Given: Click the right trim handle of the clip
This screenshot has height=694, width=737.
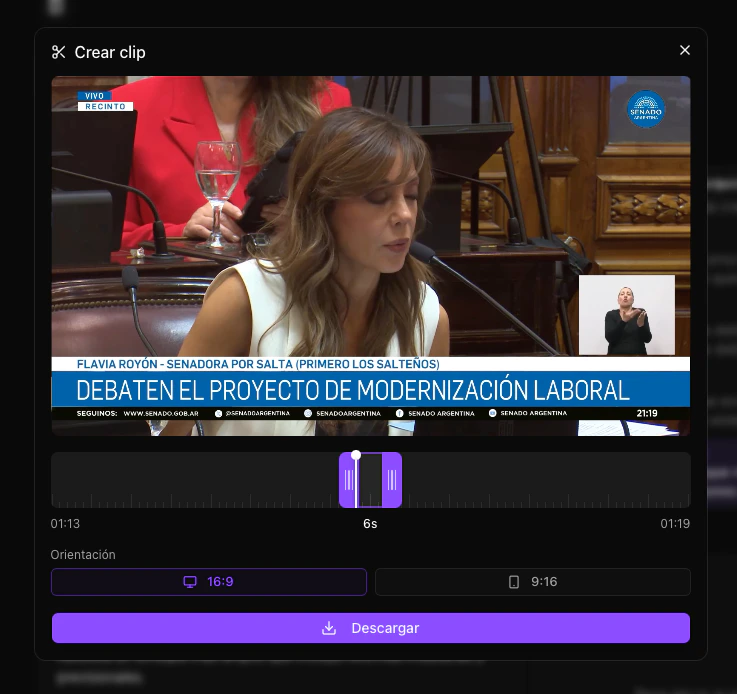Looking at the screenshot, I should (x=392, y=480).
